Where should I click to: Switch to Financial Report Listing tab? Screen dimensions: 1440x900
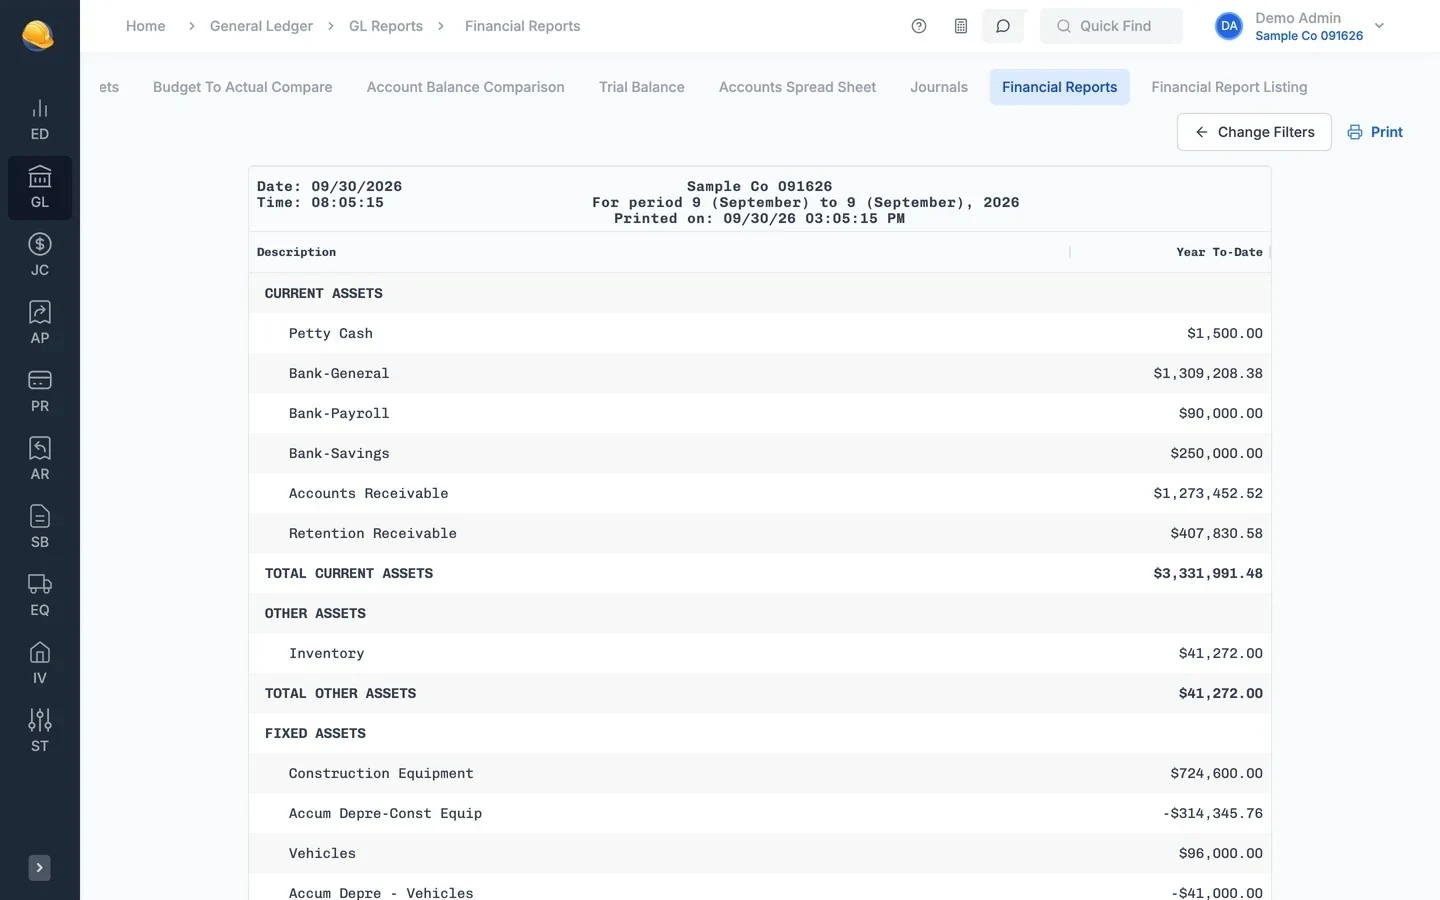(x=1229, y=87)
